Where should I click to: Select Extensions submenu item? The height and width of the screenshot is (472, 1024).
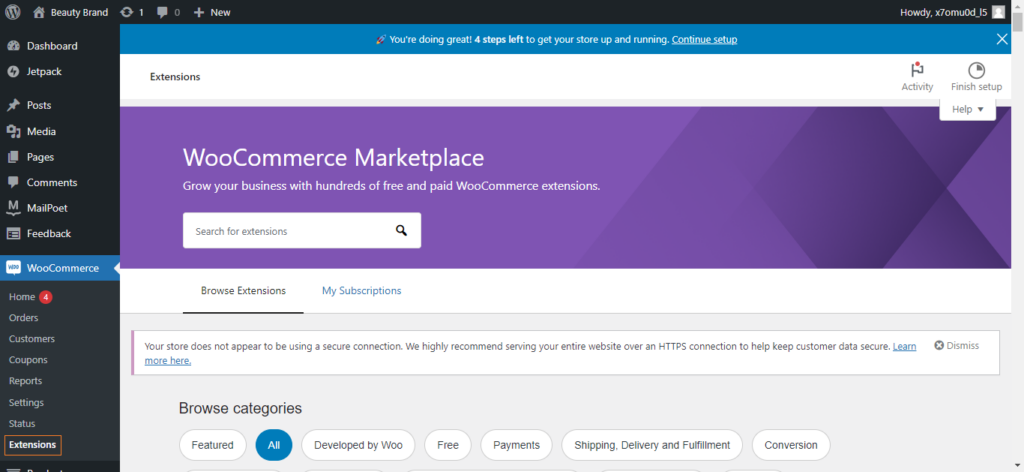[33, 445]
